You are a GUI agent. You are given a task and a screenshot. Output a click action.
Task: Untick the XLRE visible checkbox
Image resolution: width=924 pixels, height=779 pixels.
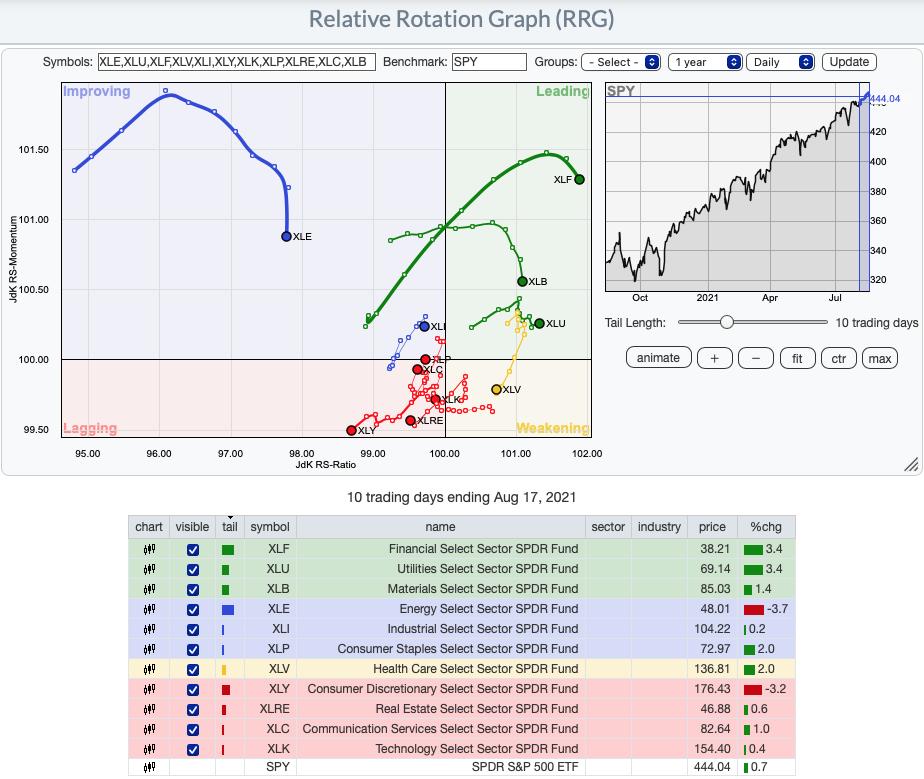[193, 710]
